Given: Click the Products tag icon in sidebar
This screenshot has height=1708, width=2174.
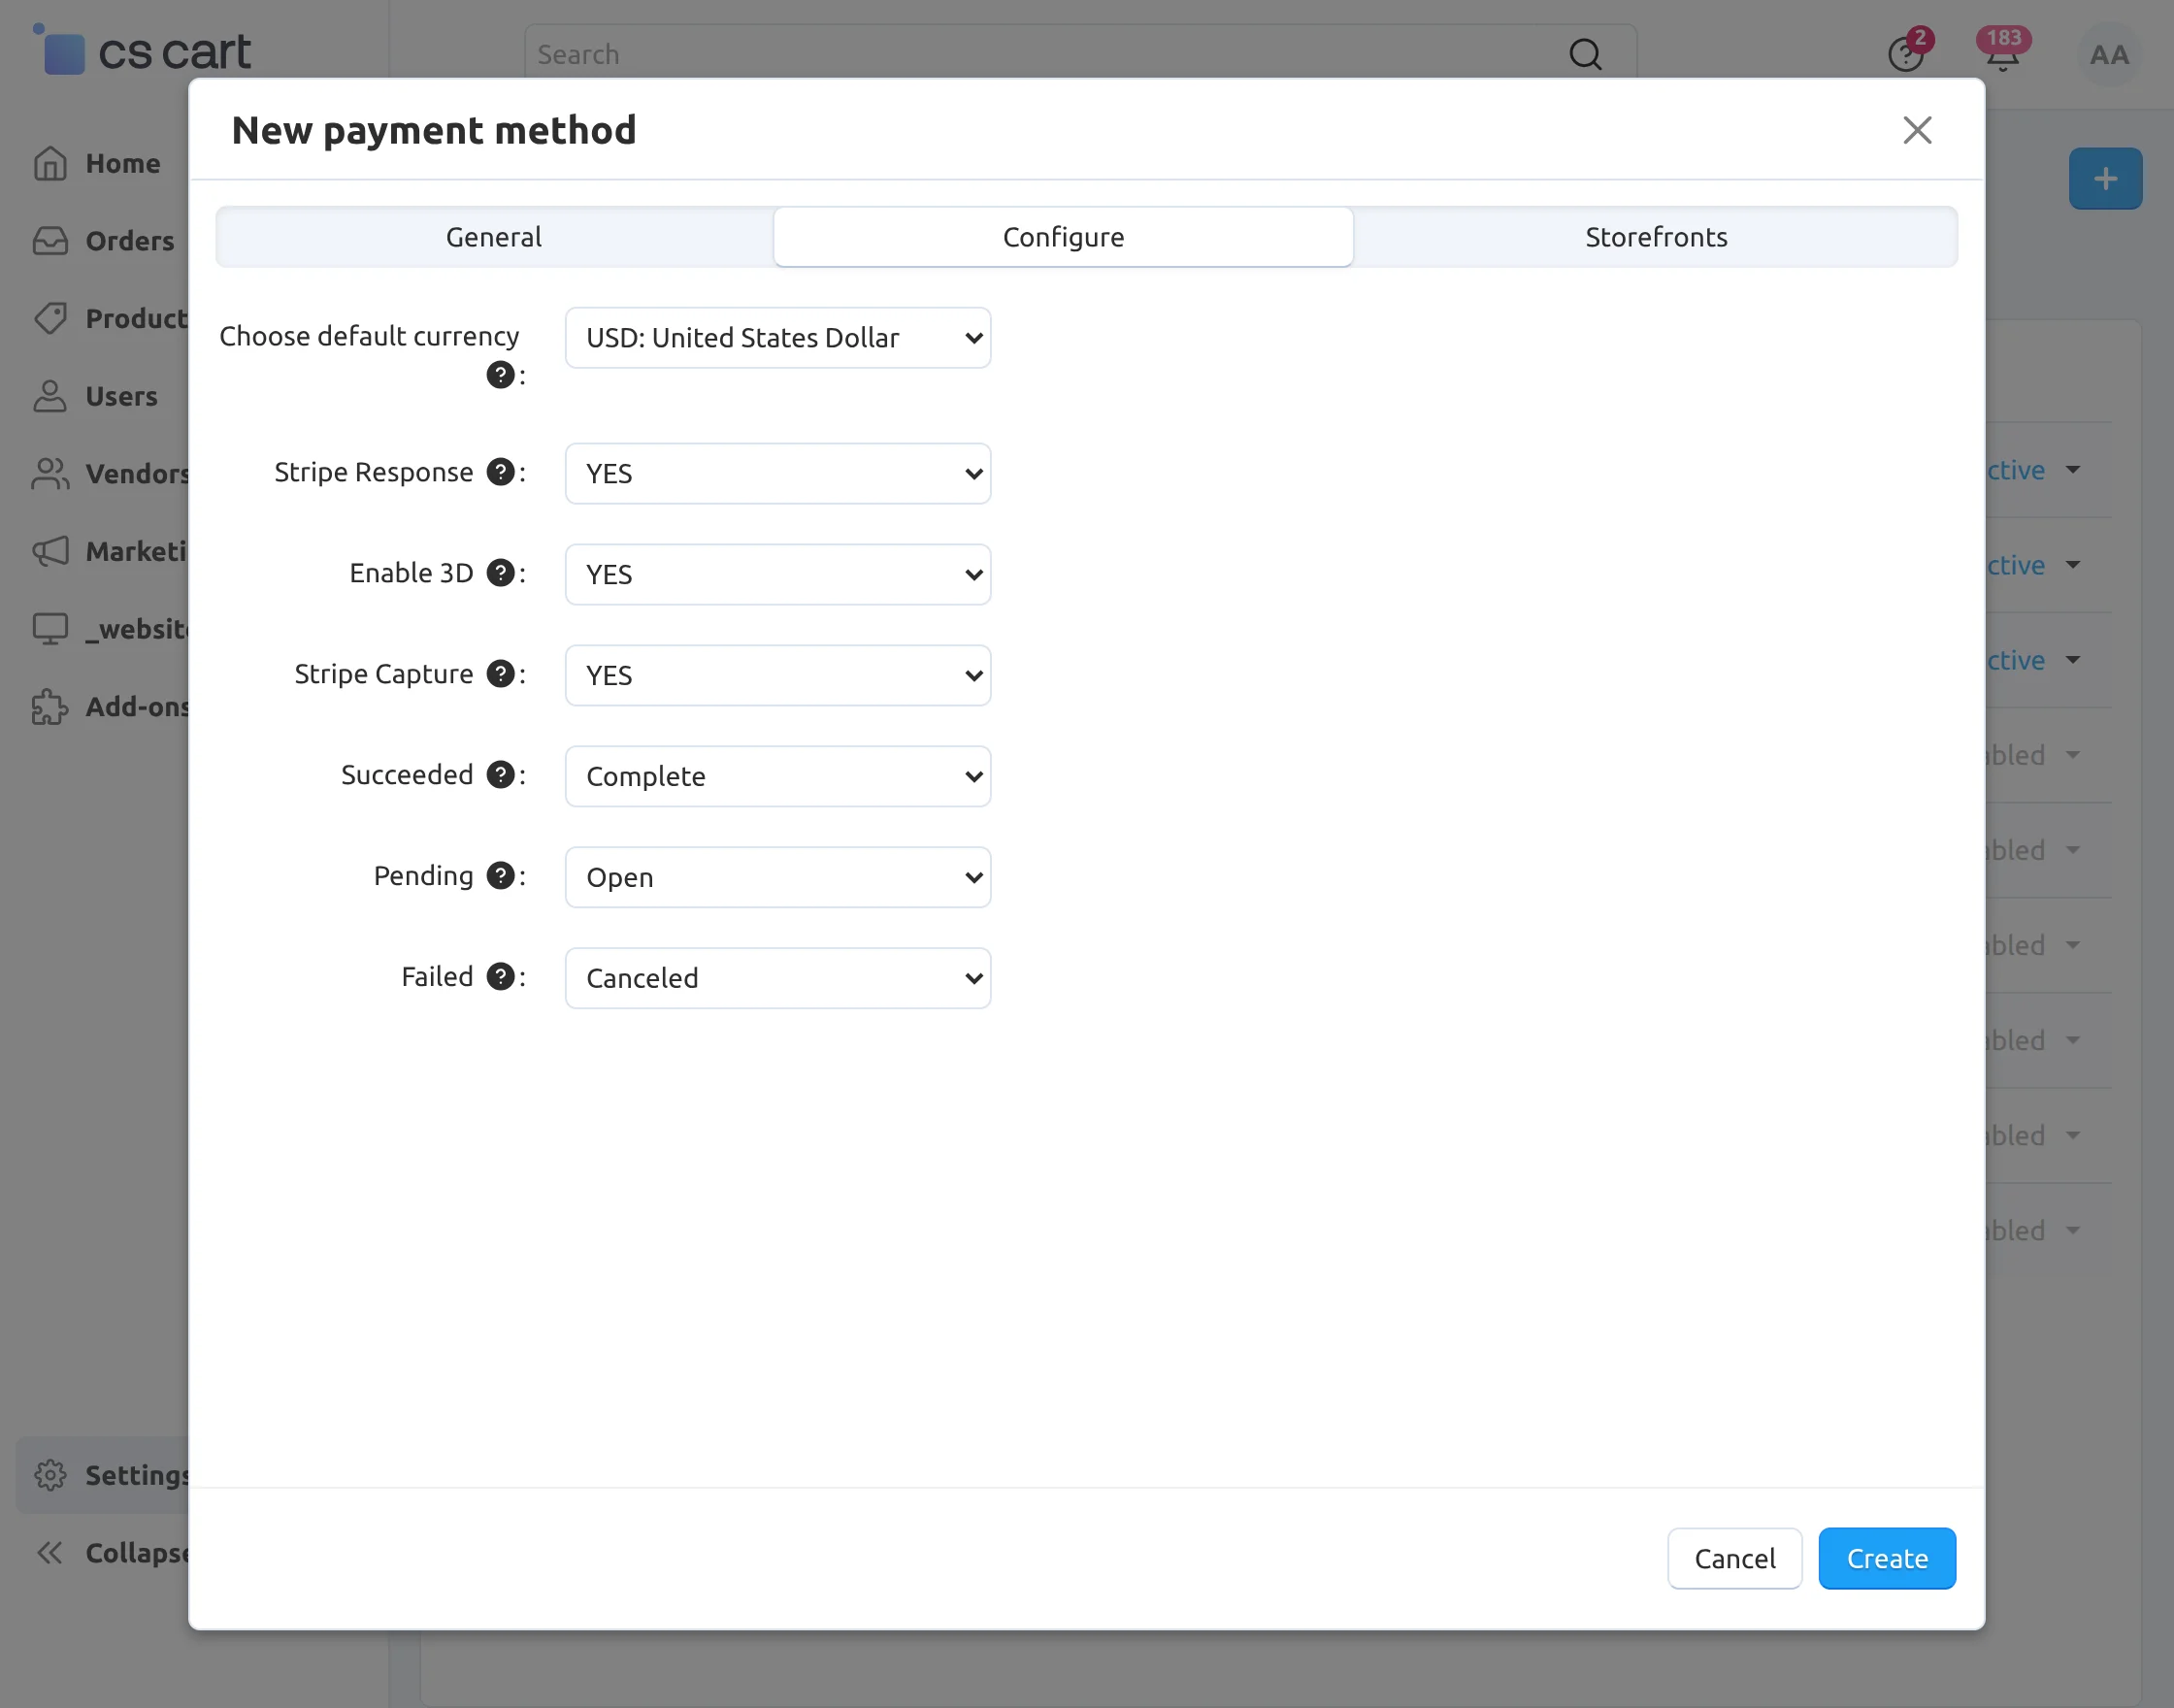Looking at the screenshot, I should pyautogui.click(x=50, y=318).
